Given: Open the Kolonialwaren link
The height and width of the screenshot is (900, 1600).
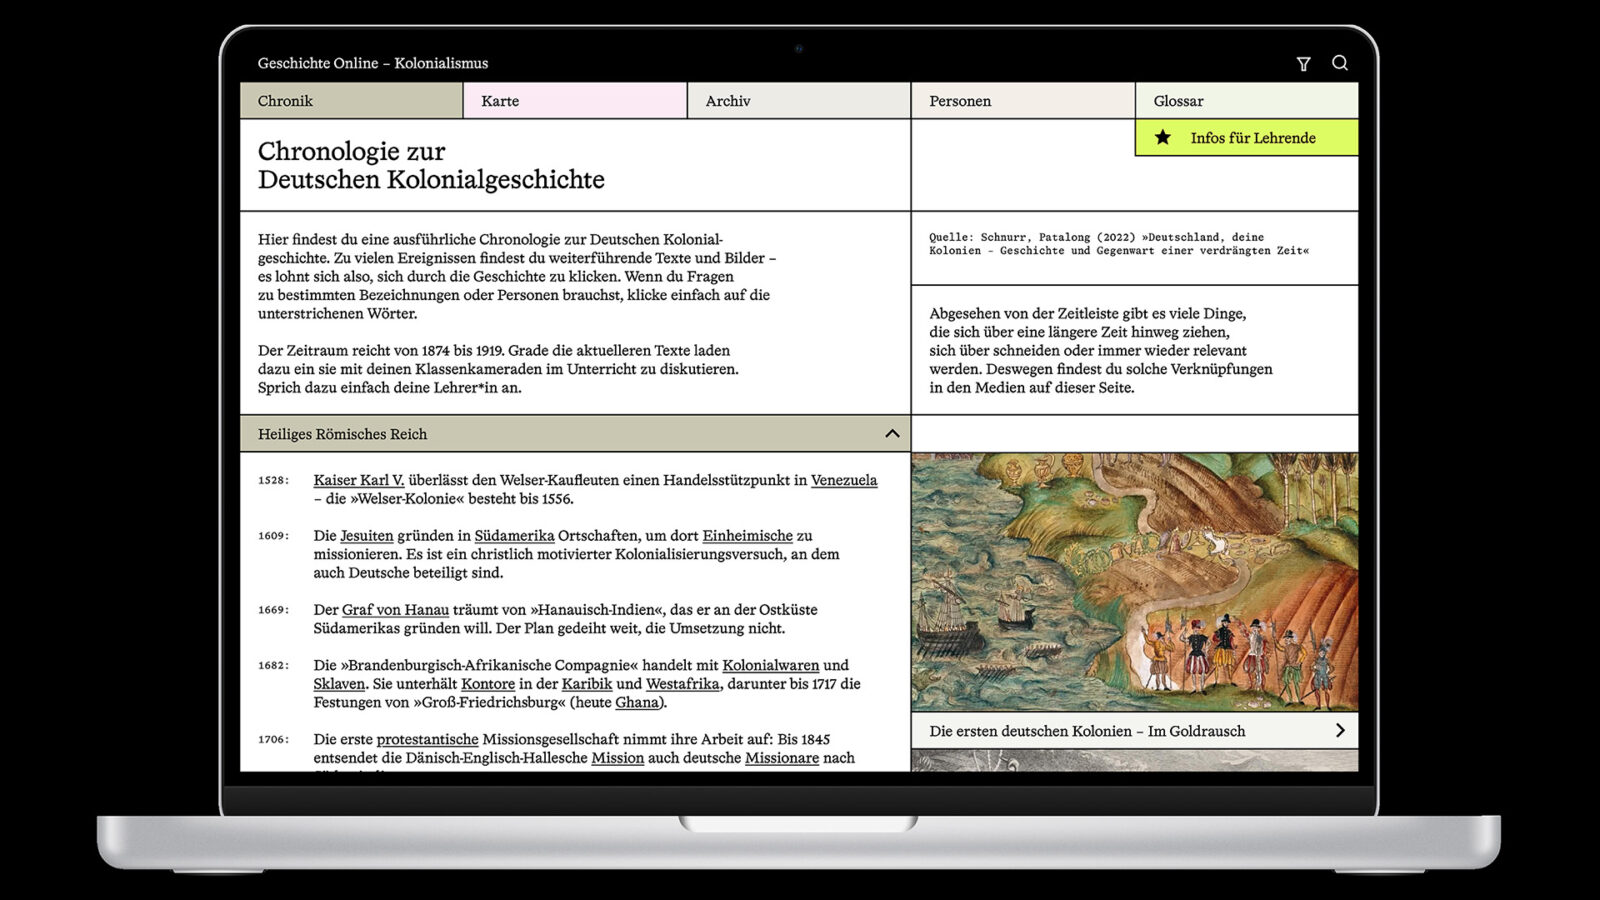Looking at the screenshot, I should (770, 665).
